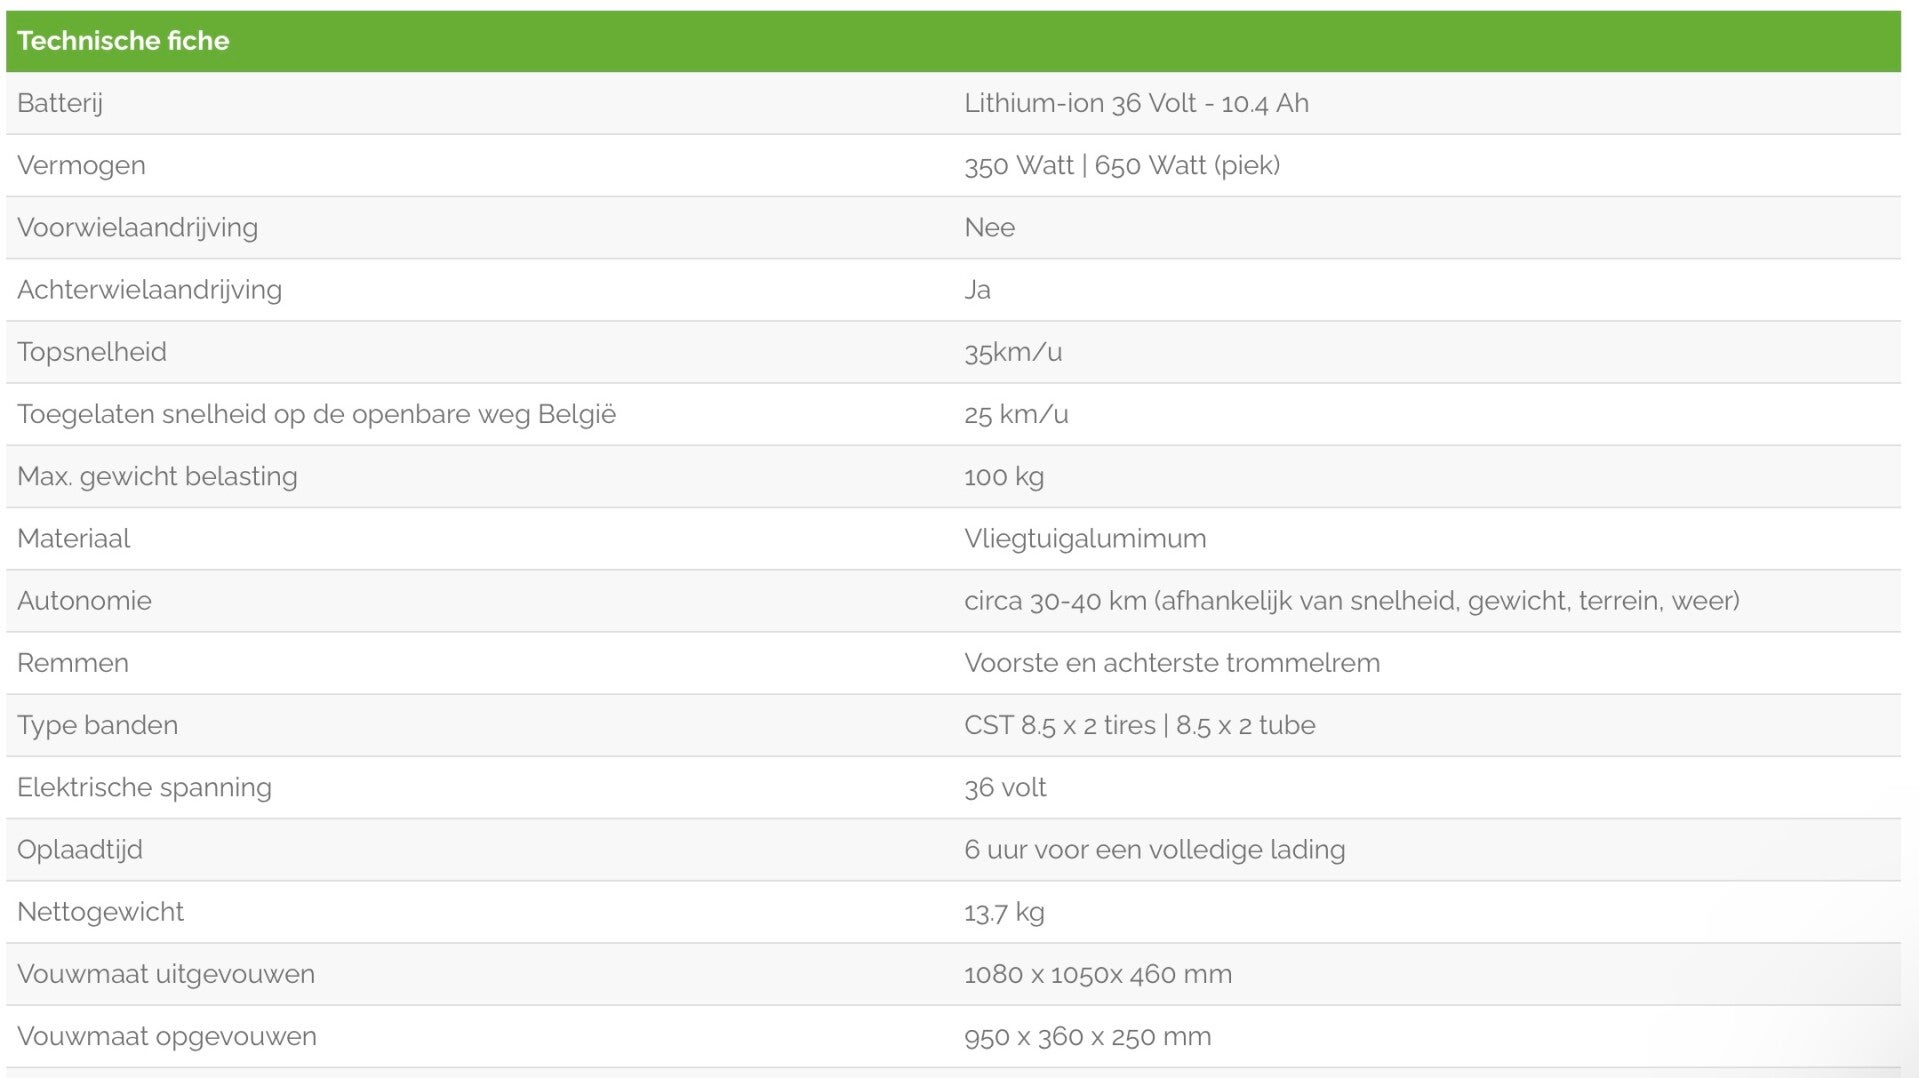Click the Toegelaten snelheid België label

316,414
